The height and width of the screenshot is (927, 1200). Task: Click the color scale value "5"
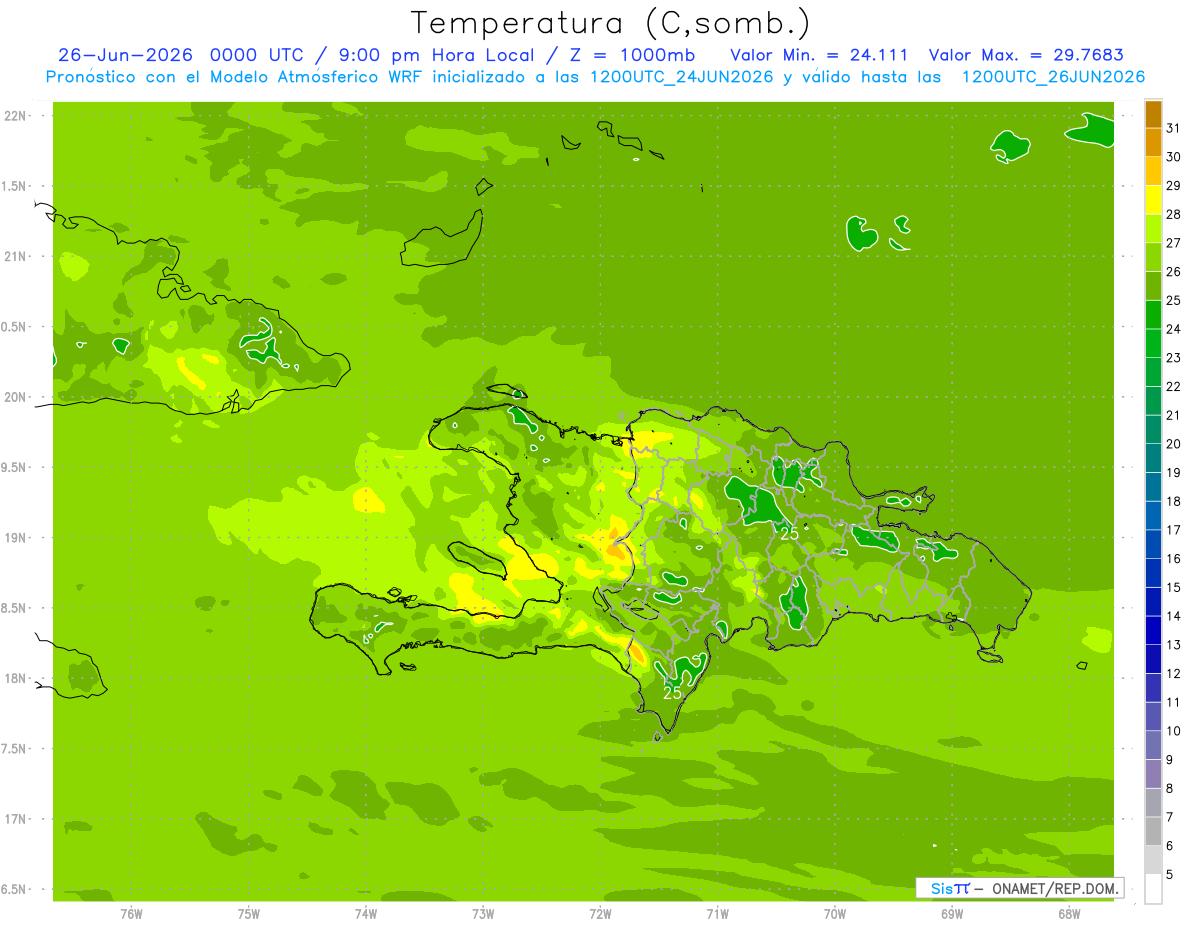[x=1169, y=874]
